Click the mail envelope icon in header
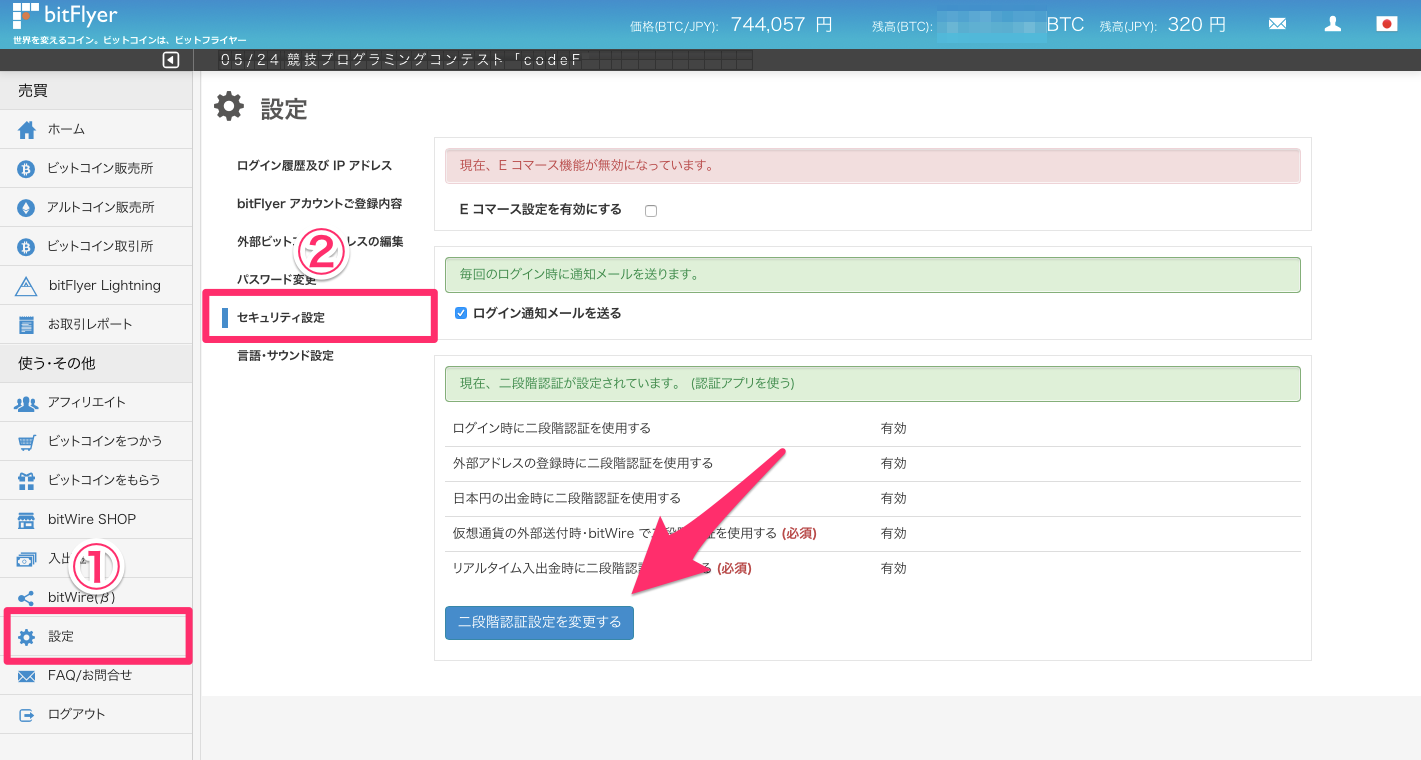 pos(1277,24)
